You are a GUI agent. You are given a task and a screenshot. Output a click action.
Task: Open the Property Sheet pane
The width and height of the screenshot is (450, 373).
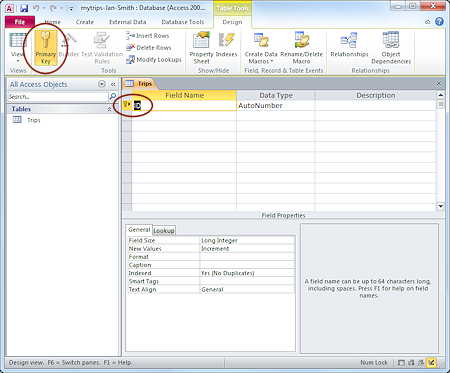[201, 48]
